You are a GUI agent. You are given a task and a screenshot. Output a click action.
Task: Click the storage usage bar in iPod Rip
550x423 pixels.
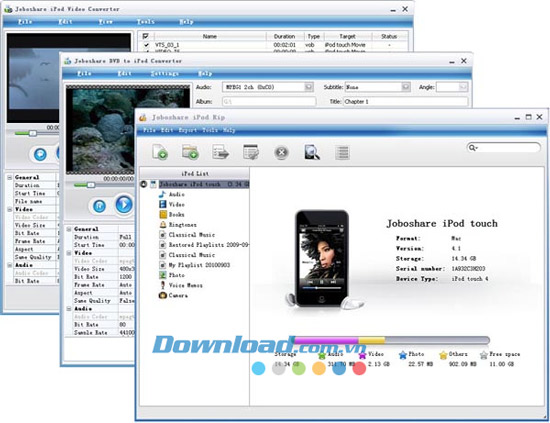tap(392, 340)
